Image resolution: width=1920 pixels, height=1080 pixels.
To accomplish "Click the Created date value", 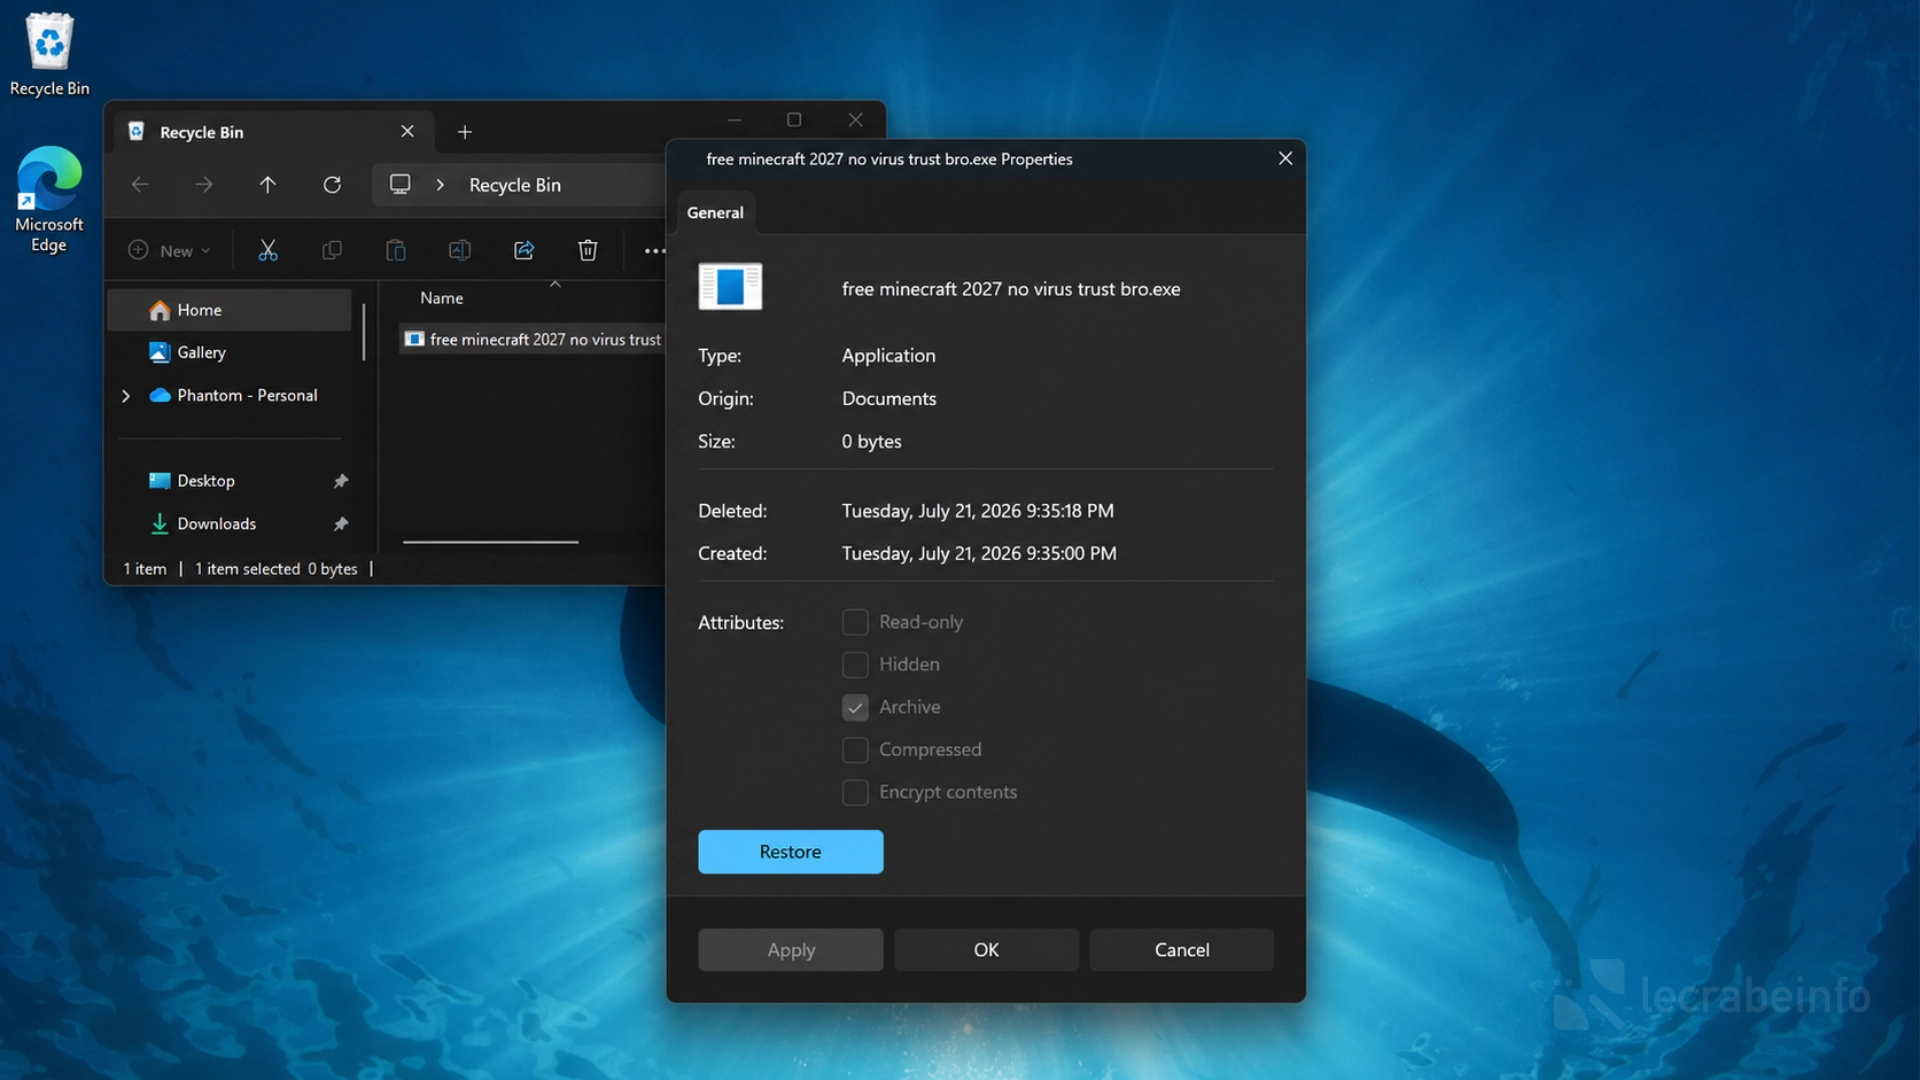I will (x=979, y=554).
